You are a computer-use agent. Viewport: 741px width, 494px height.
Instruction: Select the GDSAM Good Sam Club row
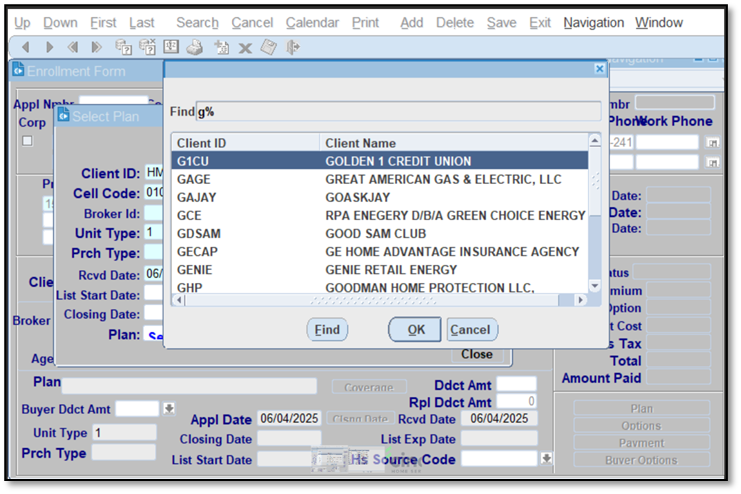pos(380,234)
